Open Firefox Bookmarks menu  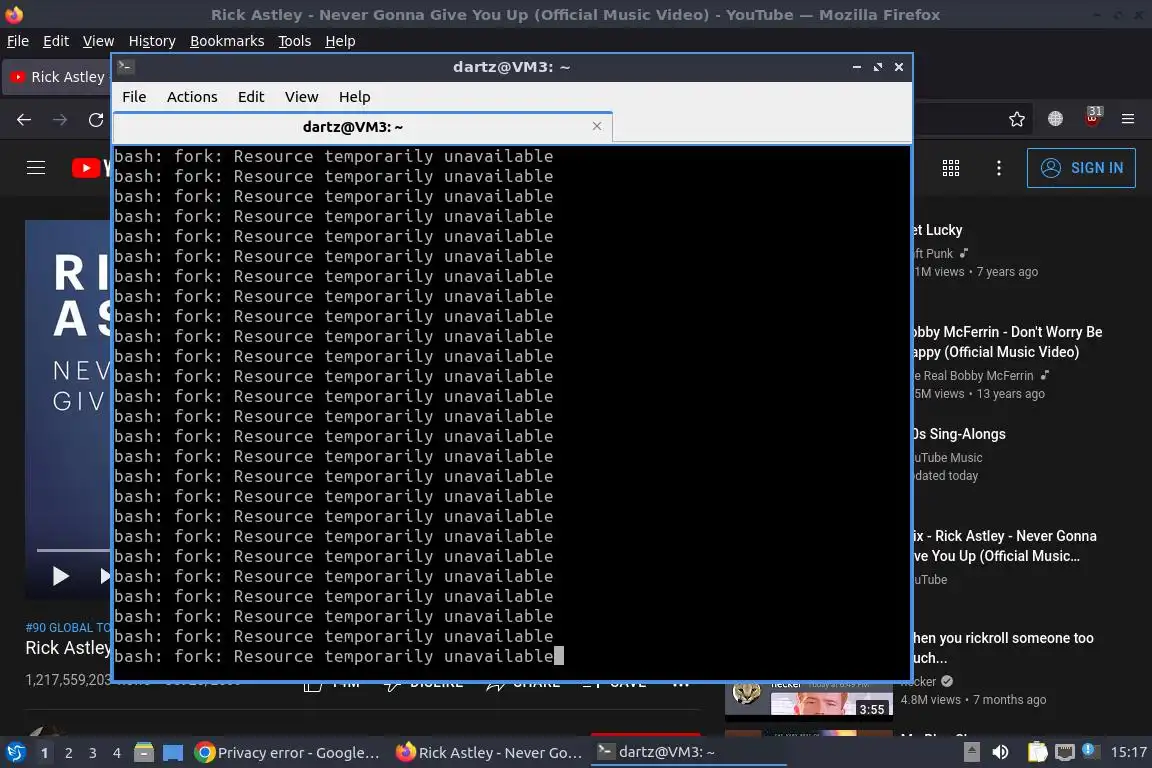pos(227,41)
